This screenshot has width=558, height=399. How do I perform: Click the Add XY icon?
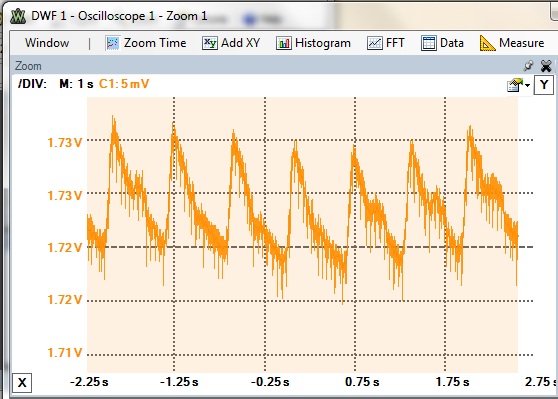click(210, 43)
